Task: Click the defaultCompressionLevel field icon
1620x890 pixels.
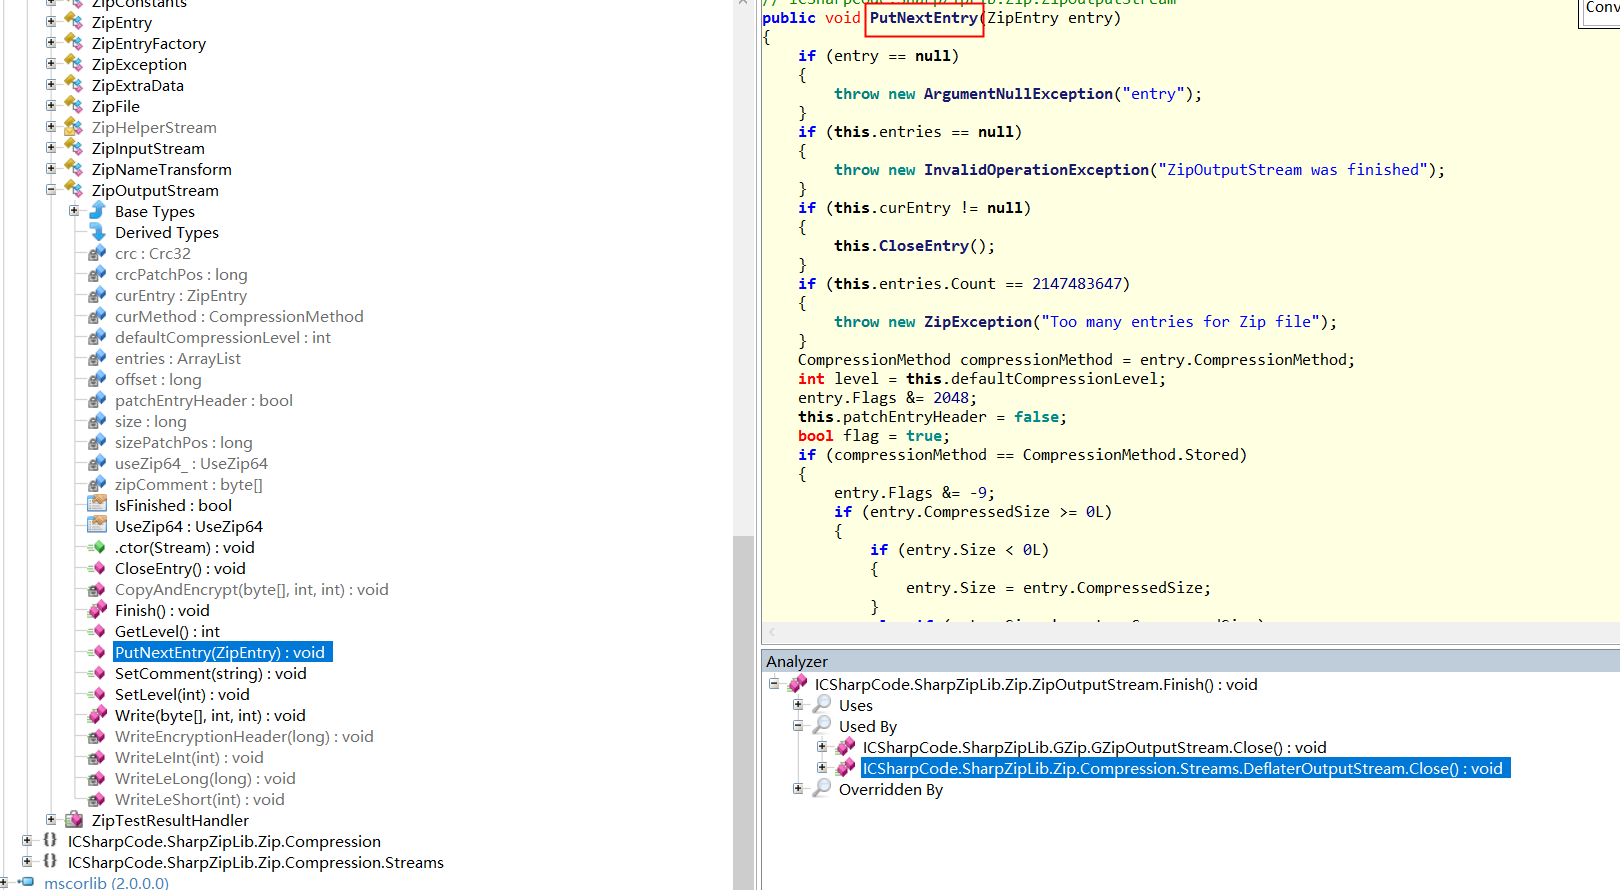Action: click(97, 337)
